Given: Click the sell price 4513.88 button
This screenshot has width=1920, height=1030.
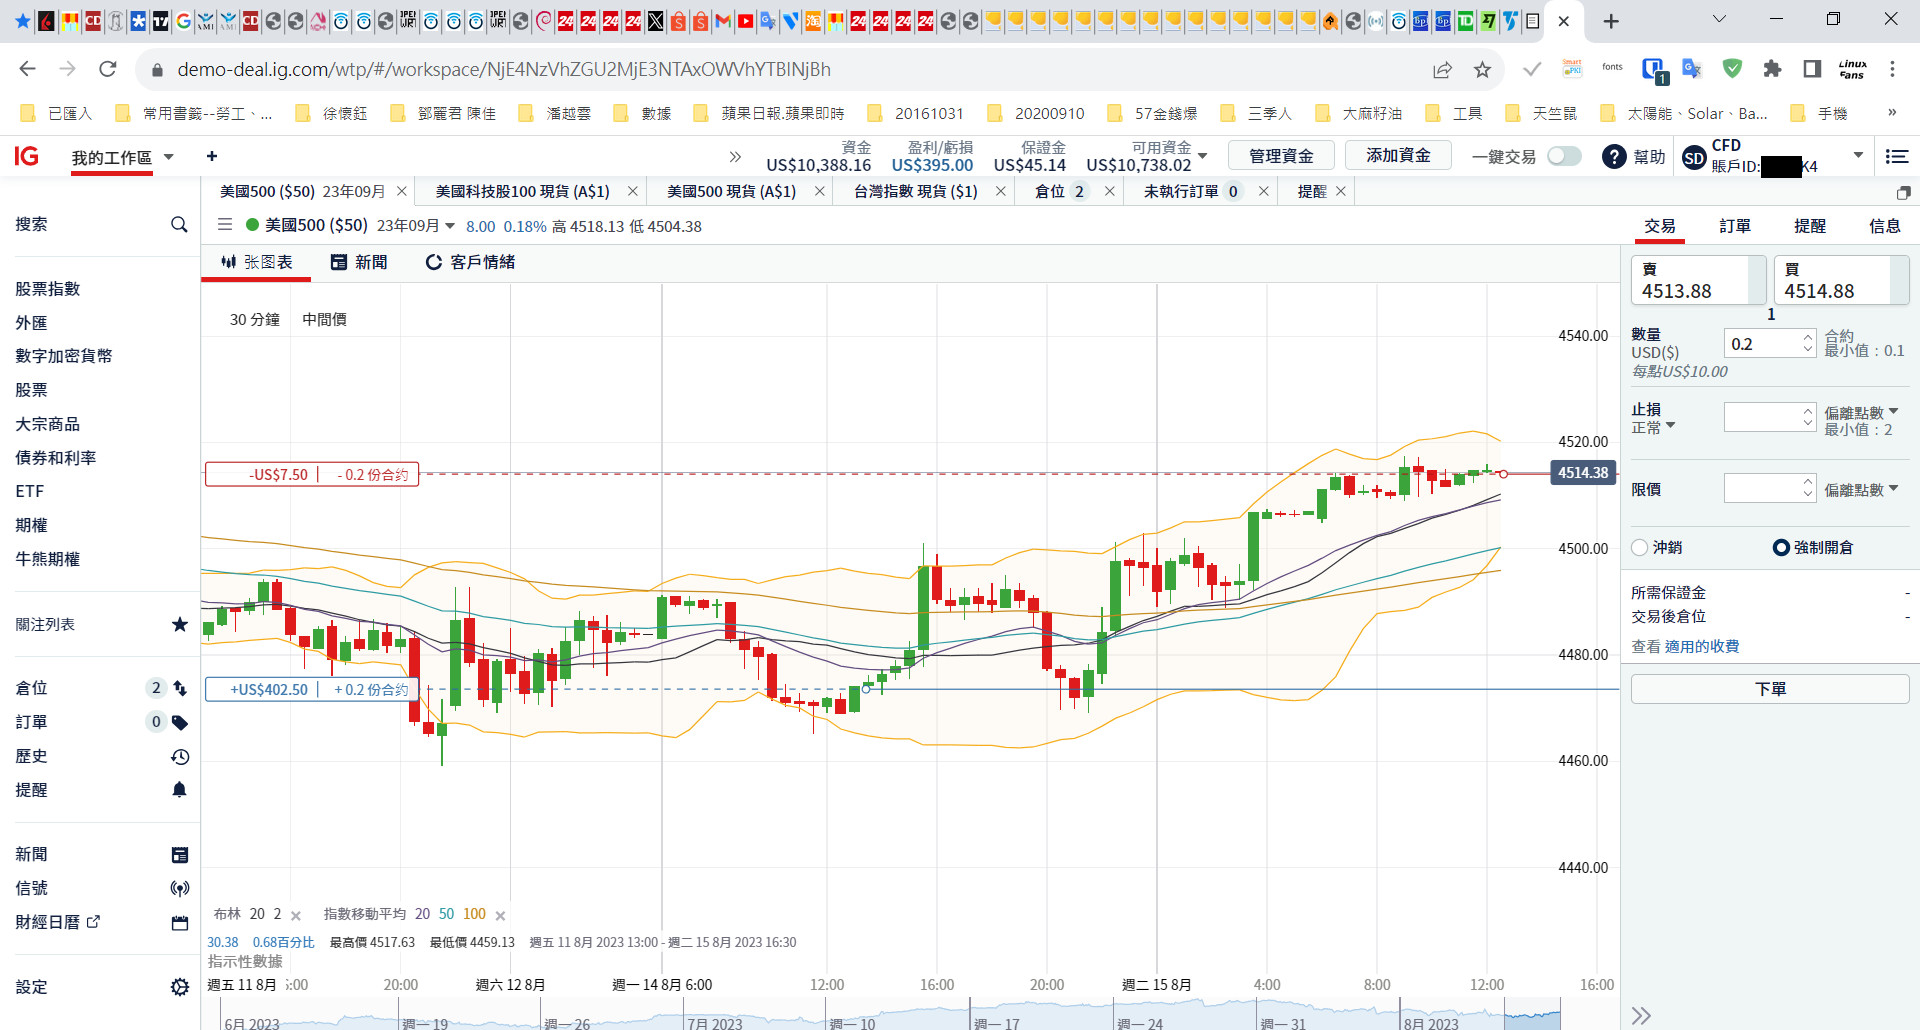Looking at the screenshot, I should pyautogui.click(x=1698, y=280).
